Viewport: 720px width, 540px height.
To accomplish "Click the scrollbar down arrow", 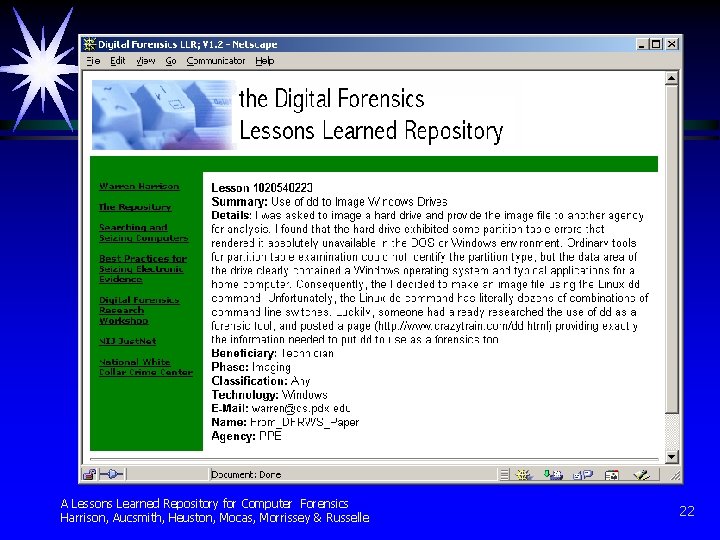I will [671, 456].
